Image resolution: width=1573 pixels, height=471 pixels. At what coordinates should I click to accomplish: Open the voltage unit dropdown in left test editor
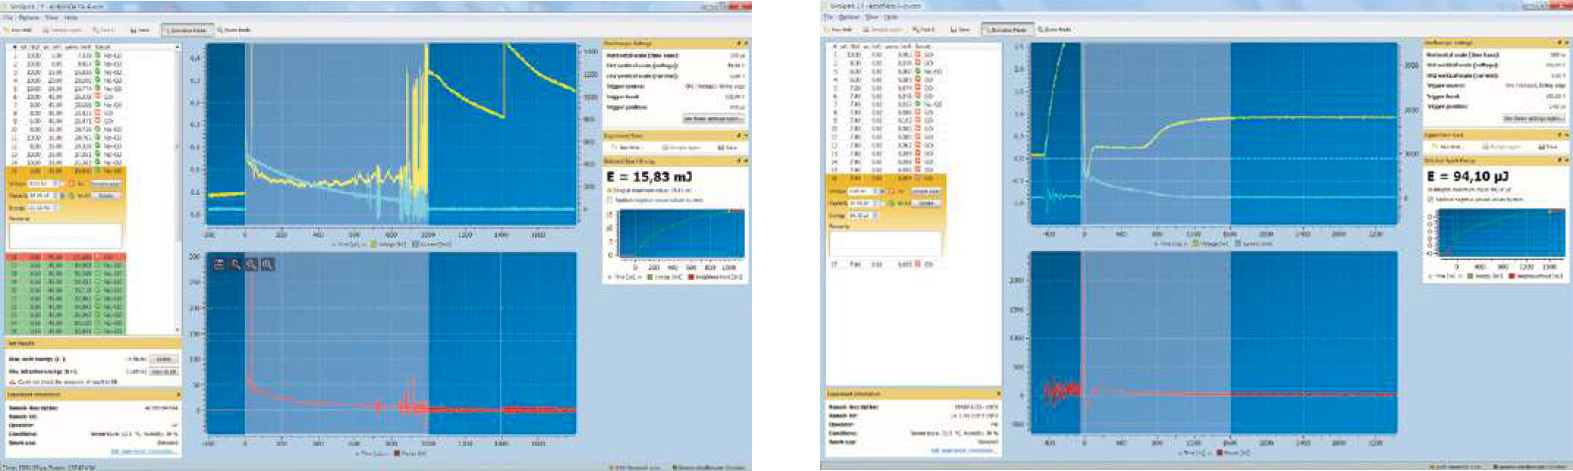coord(60,184)
